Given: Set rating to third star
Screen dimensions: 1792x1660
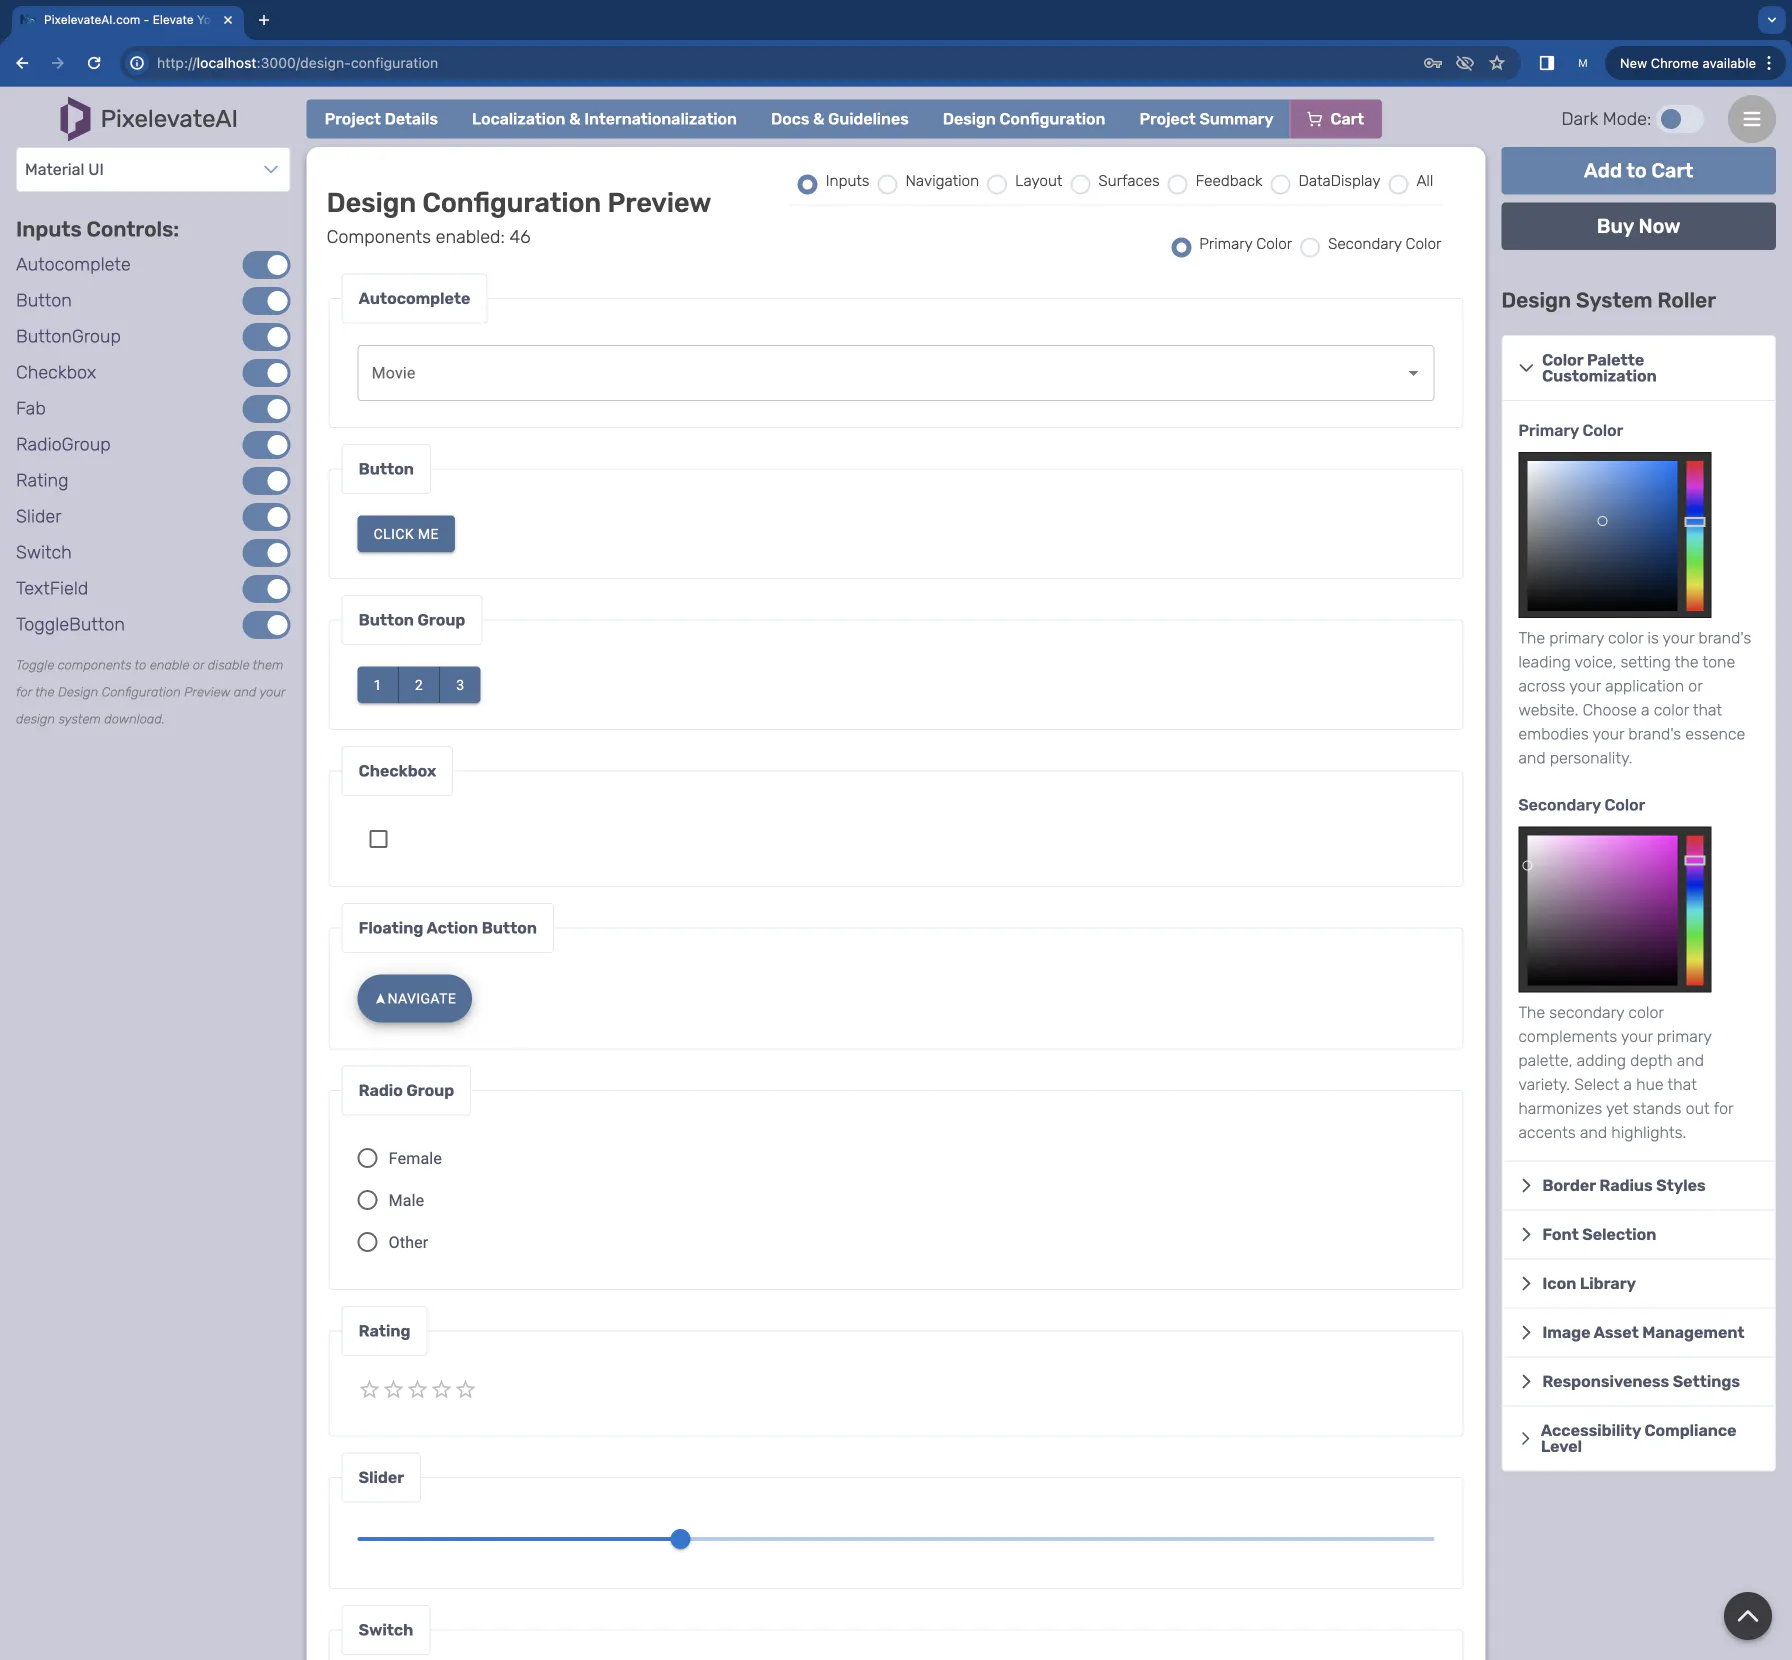Looking at the screenshot, I should click(x=417, y=1389).
